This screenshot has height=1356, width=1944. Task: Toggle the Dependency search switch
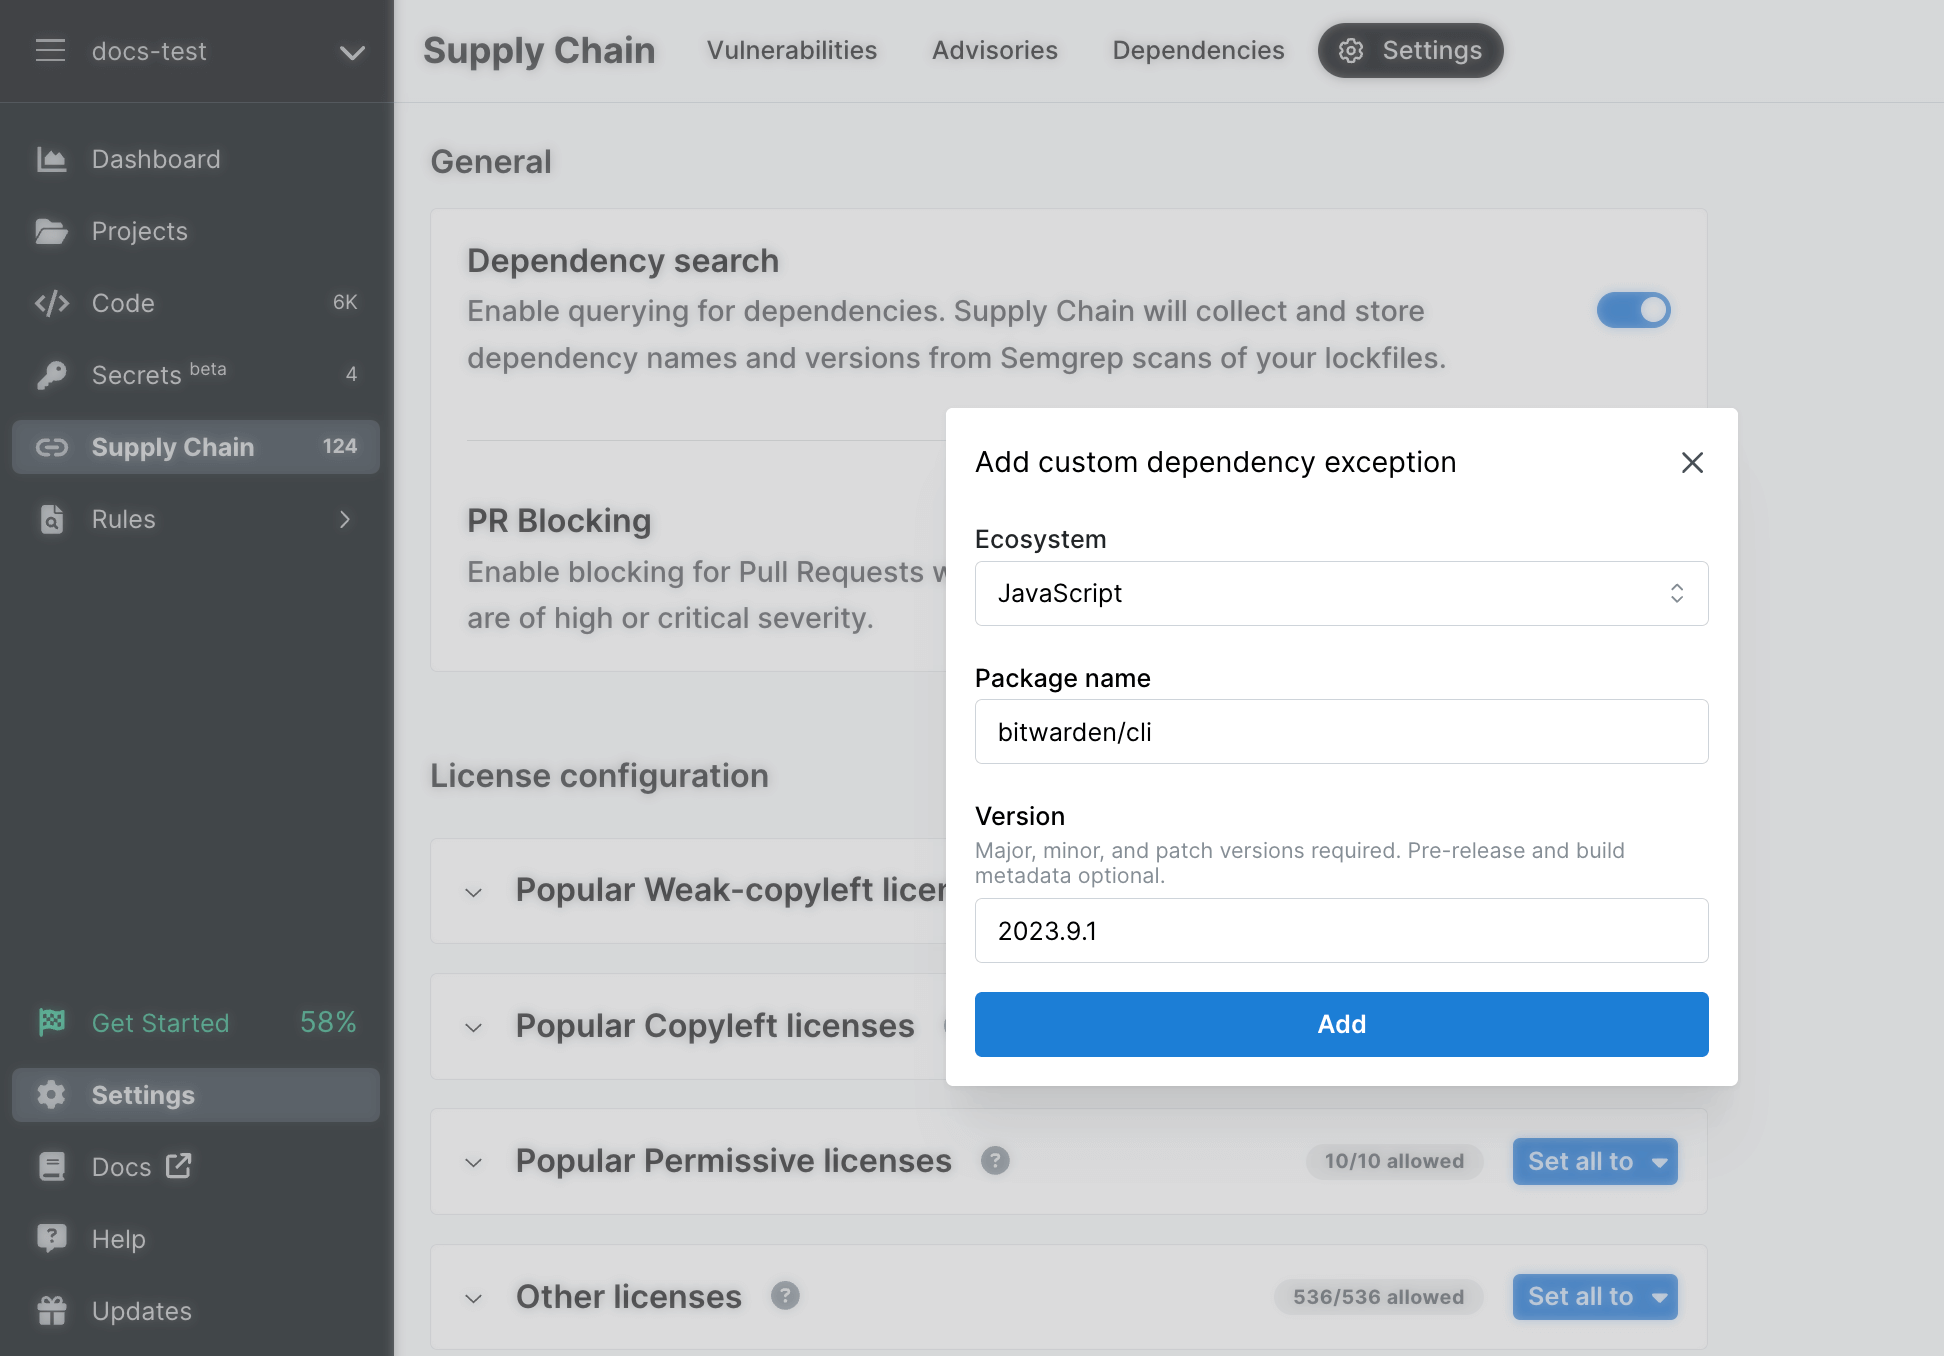(1634, 310)
